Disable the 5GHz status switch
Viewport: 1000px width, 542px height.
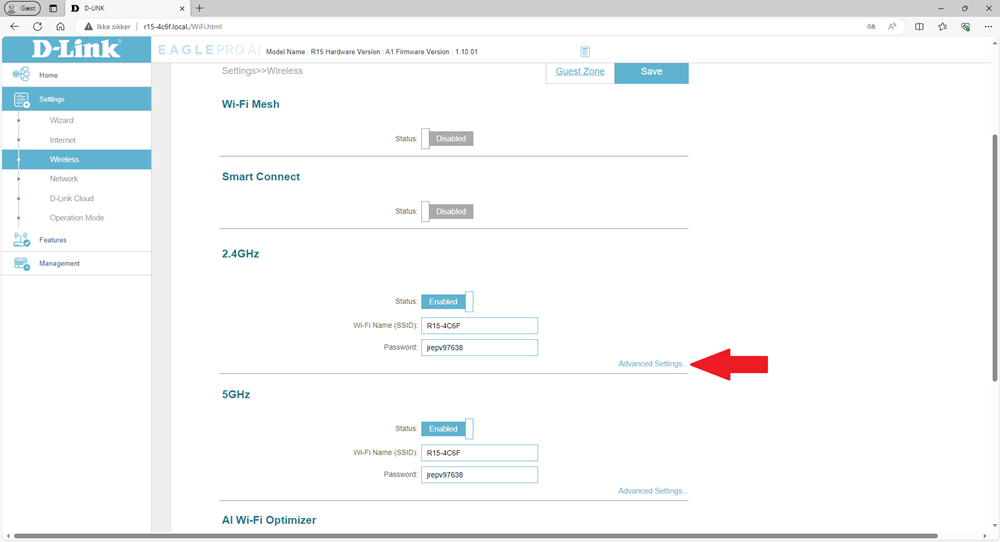pyautogui.click(x=447, y=428)
